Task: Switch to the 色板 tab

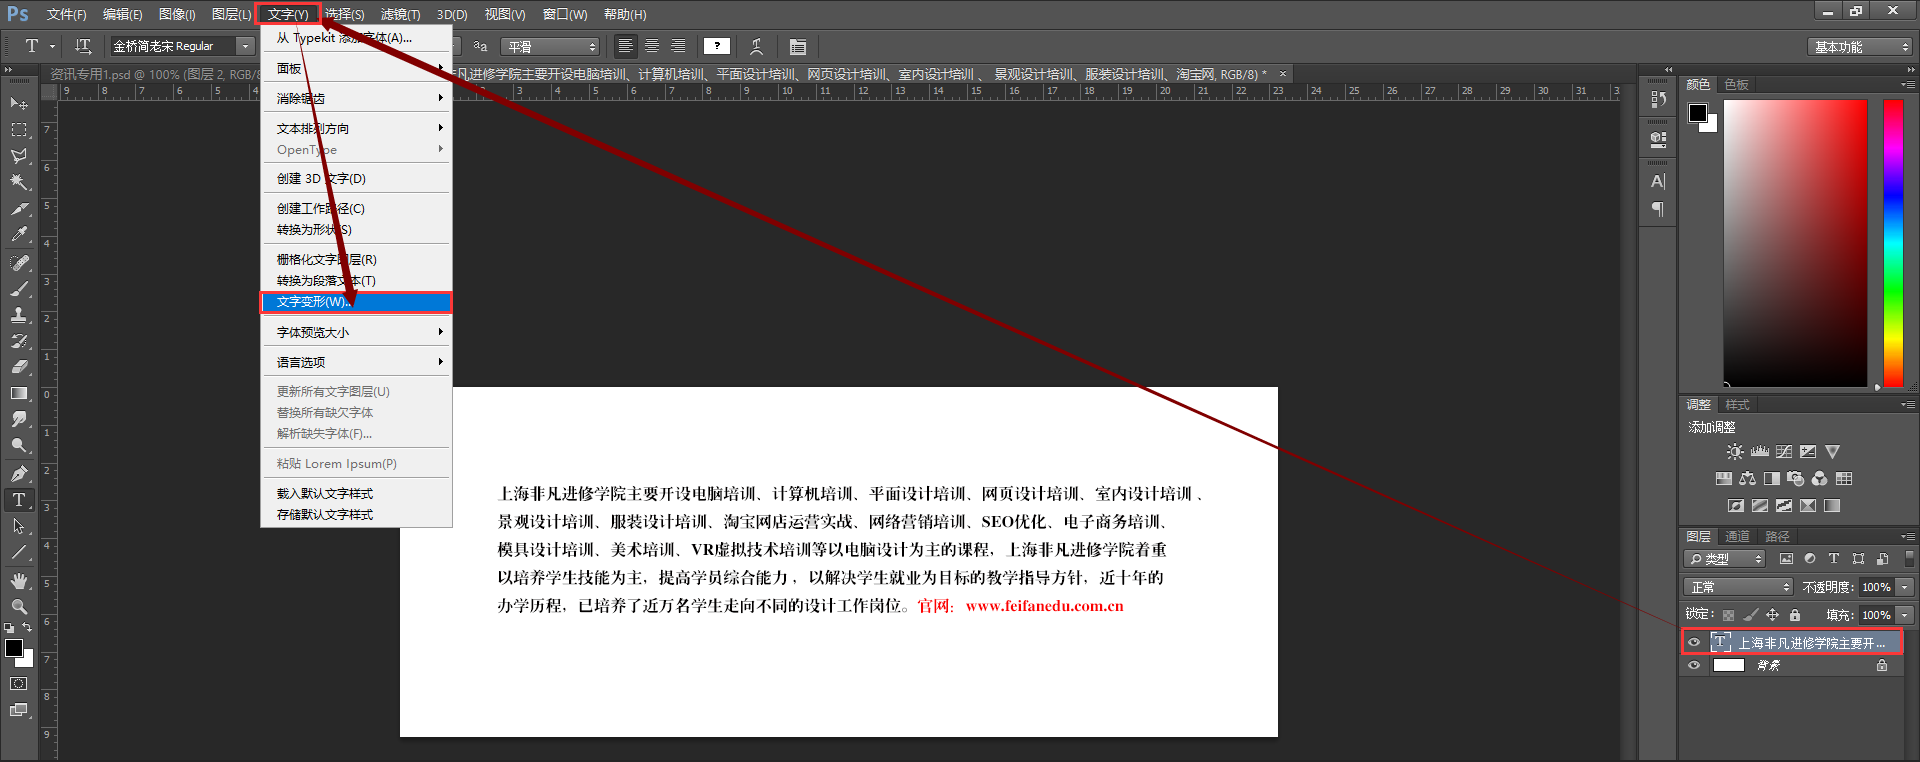Action: (1737, 85)
